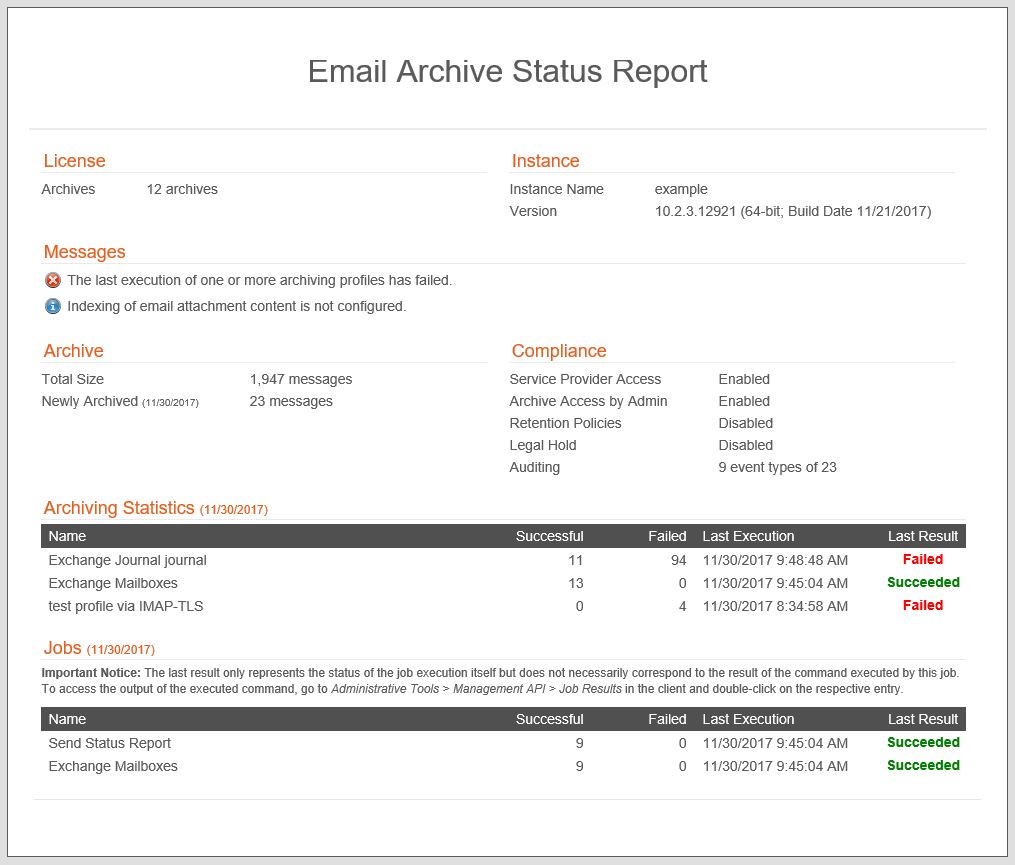The height and width of the screenshot is (865, 1015).
Task: Click Succeeded result of Send Status Report job
Action: point(922,743)
